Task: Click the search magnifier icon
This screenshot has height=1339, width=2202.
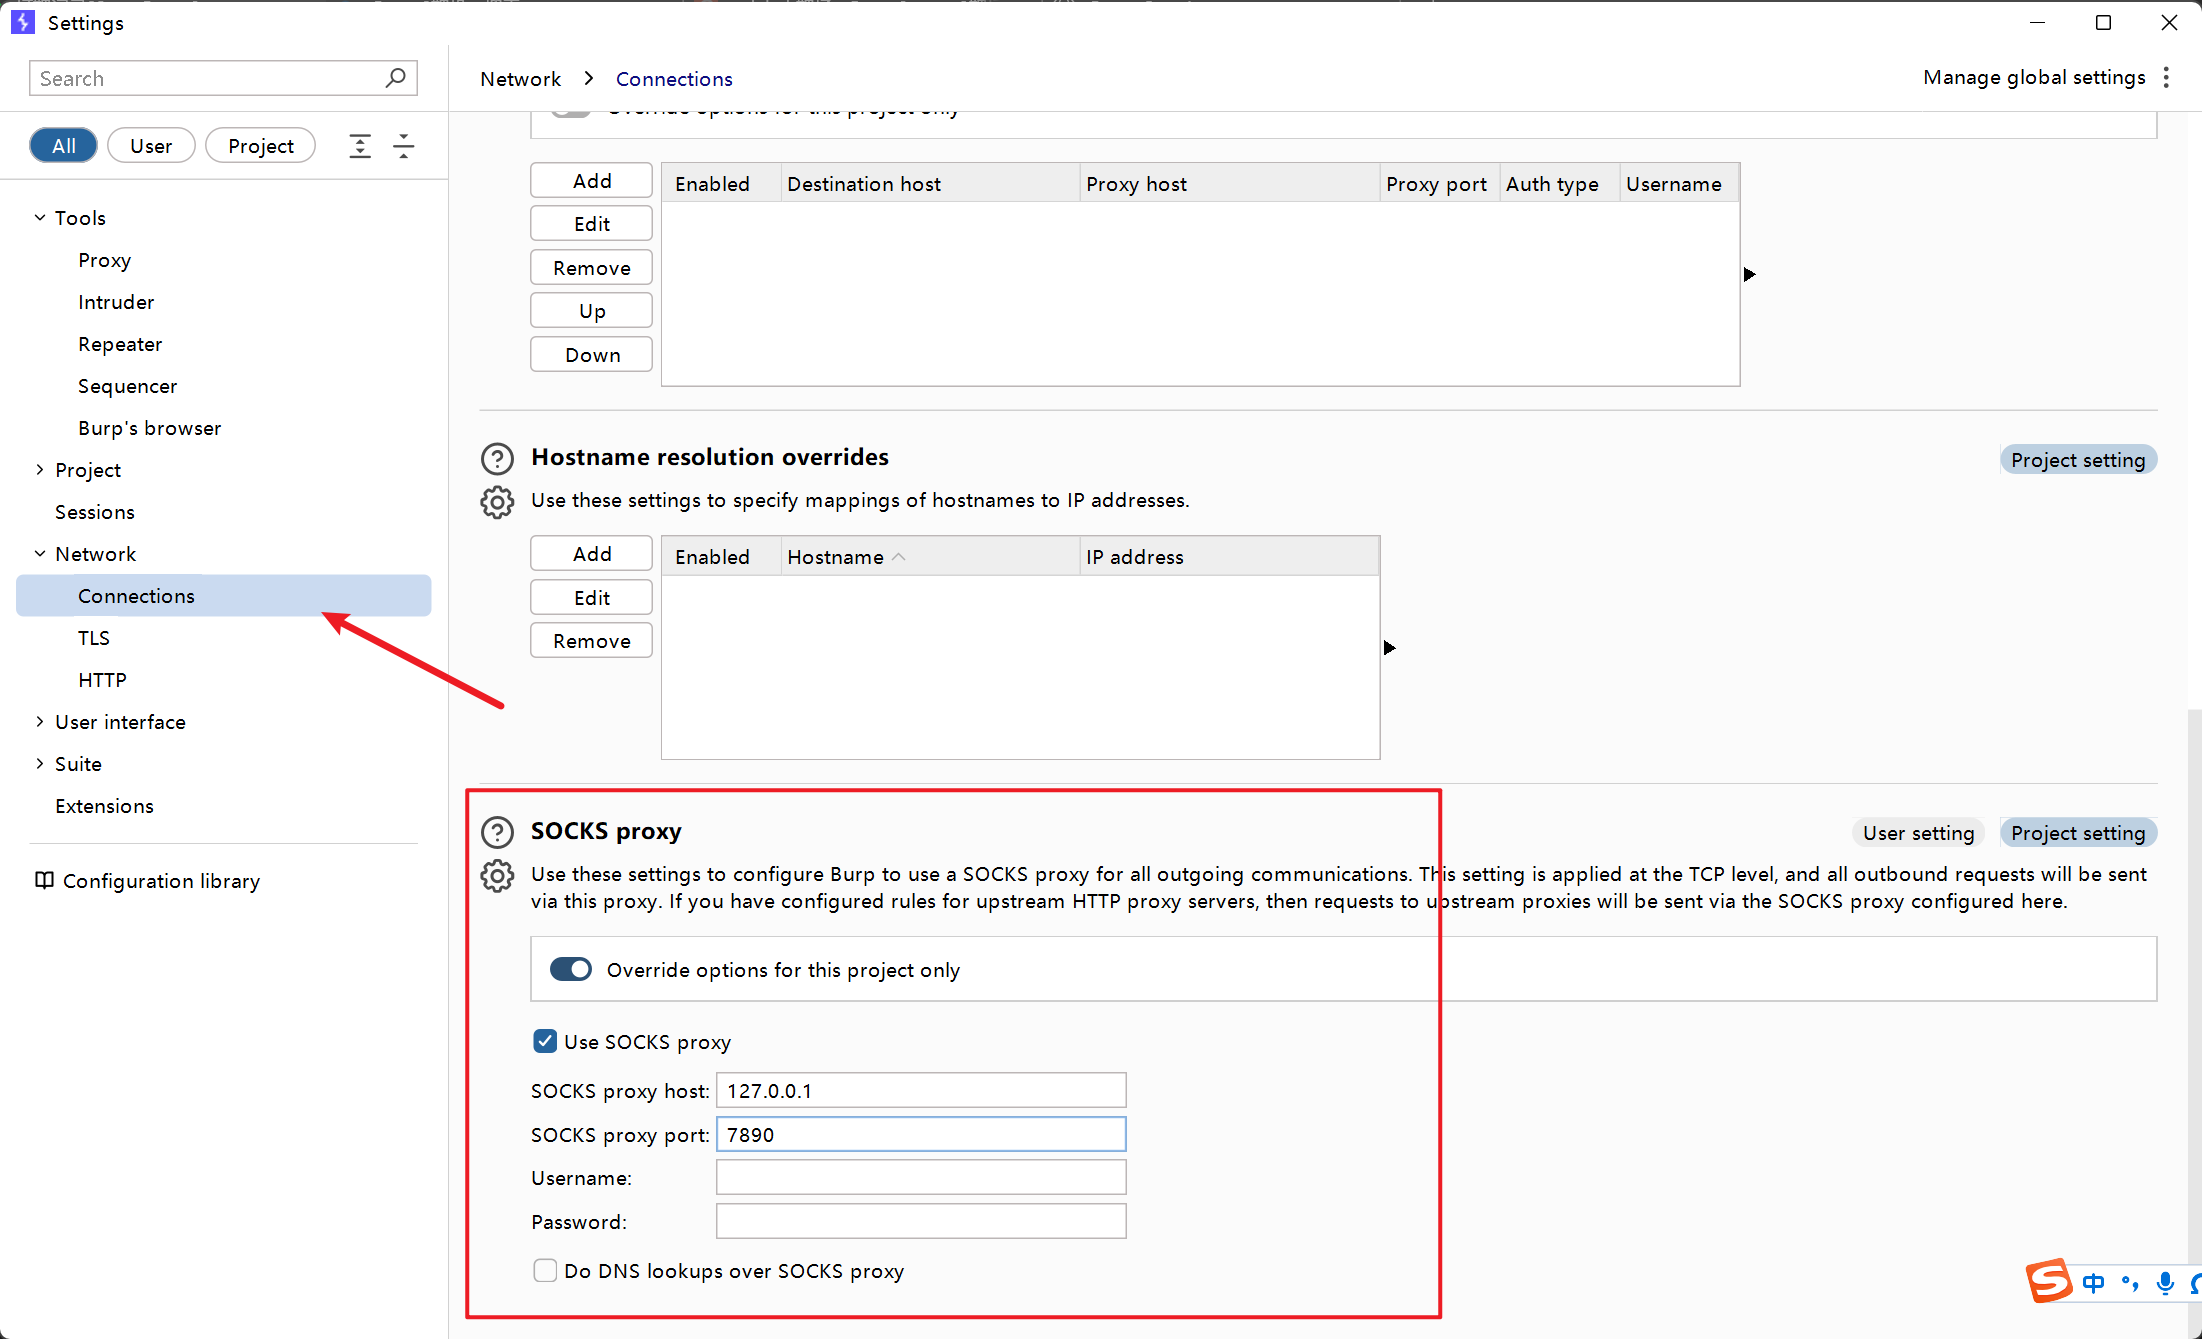Action: 395,78
